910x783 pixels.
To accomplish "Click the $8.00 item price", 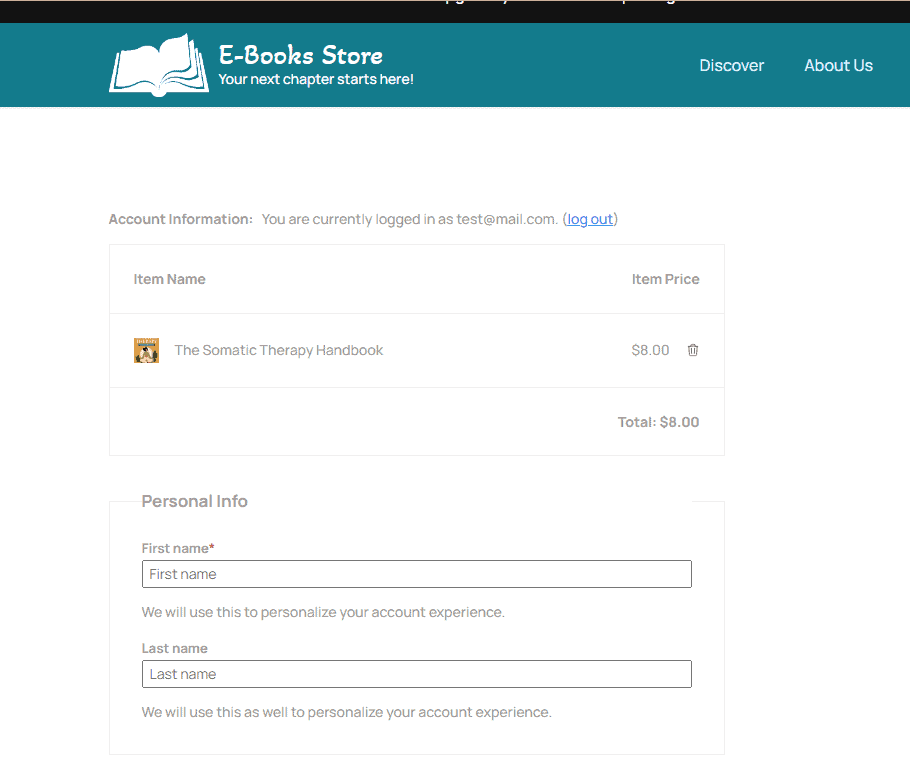I will click(x=650, y=350).
